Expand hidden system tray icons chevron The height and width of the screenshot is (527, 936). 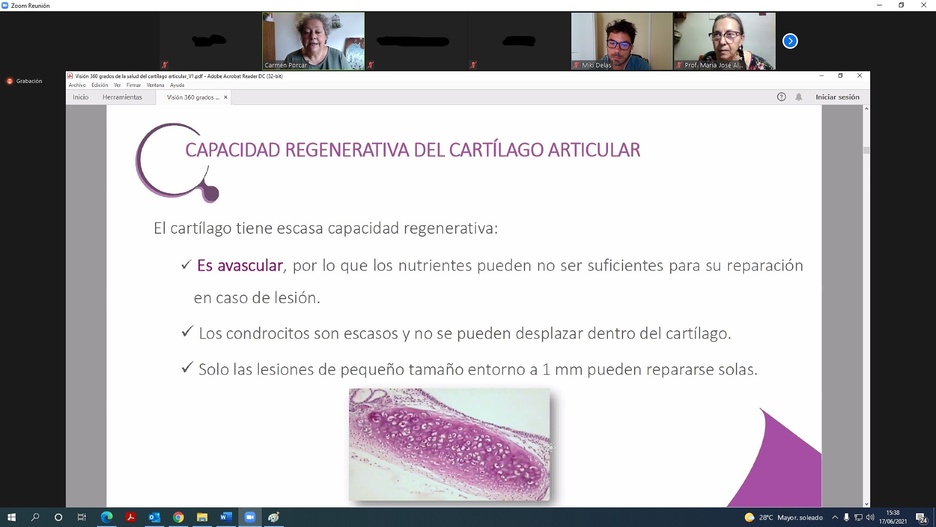(x=835, y=517)
